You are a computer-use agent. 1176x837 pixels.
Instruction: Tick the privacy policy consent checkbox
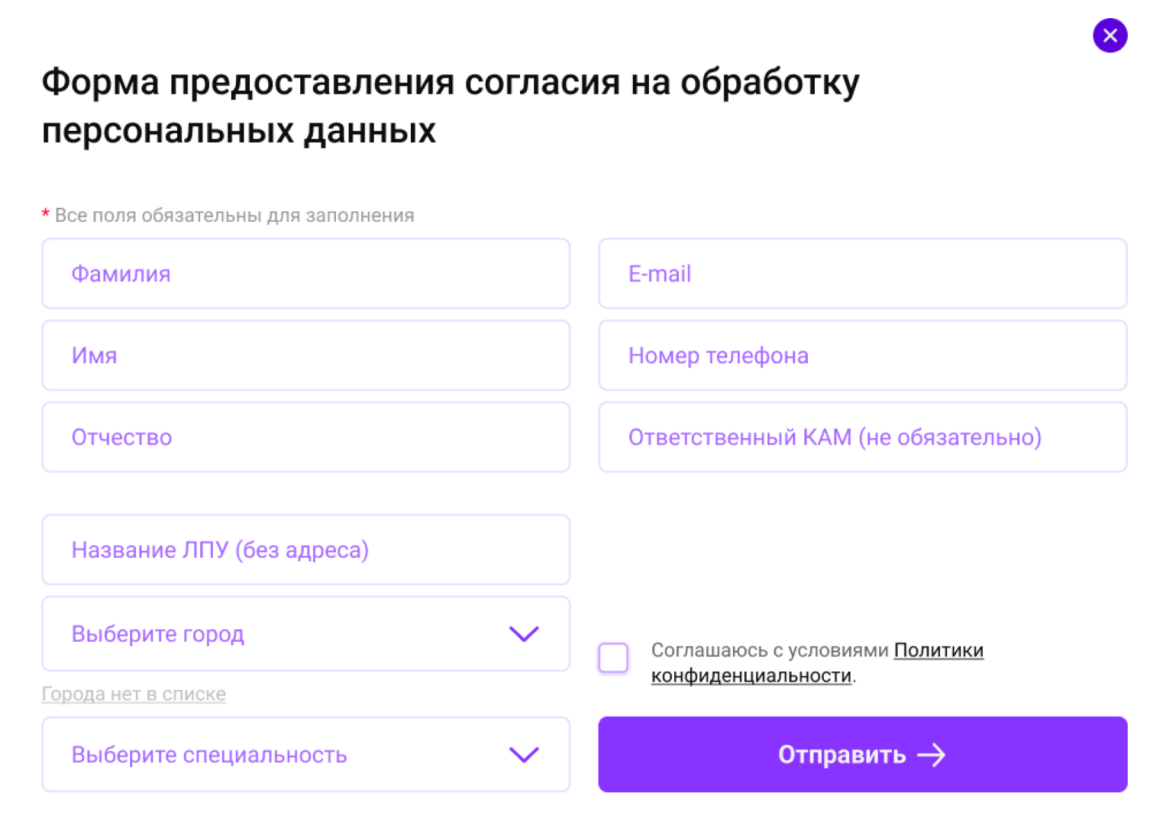click(614, 658)
